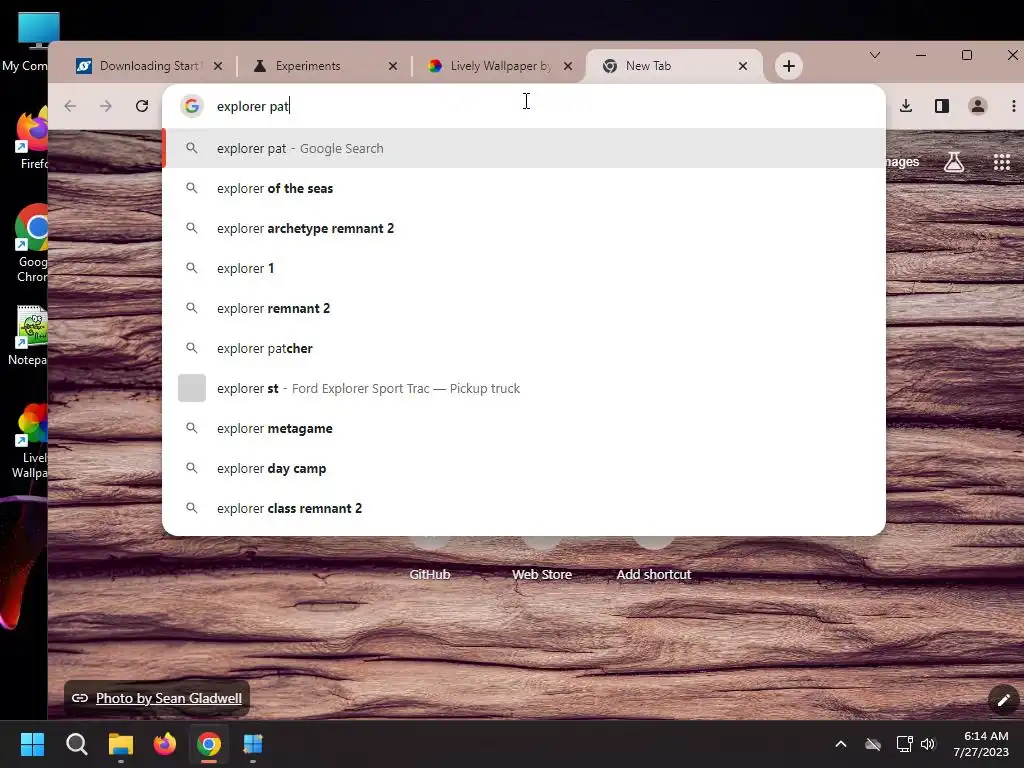Expand the tab search chevron
This screenshot has height=768, width=1024.
click(x=875, y=56)
